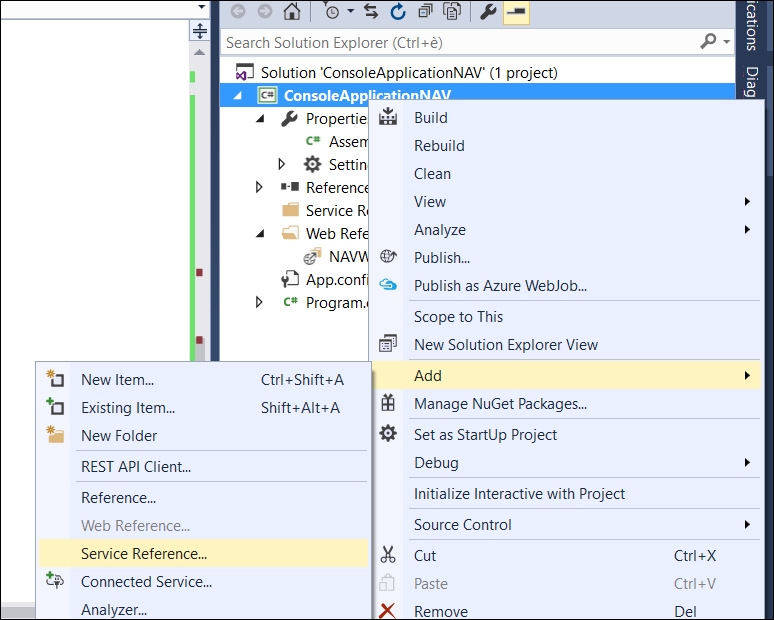Choose Analyzer... in Add submenu

tap(204, 609)
